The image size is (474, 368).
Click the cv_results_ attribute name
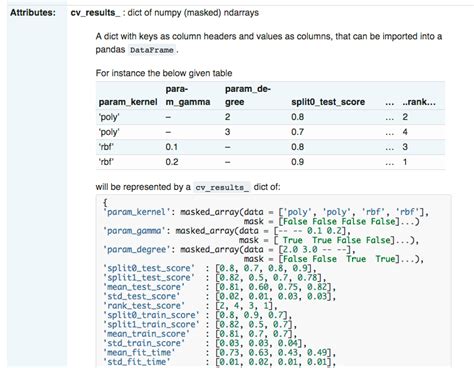click(x=95, y=13)
